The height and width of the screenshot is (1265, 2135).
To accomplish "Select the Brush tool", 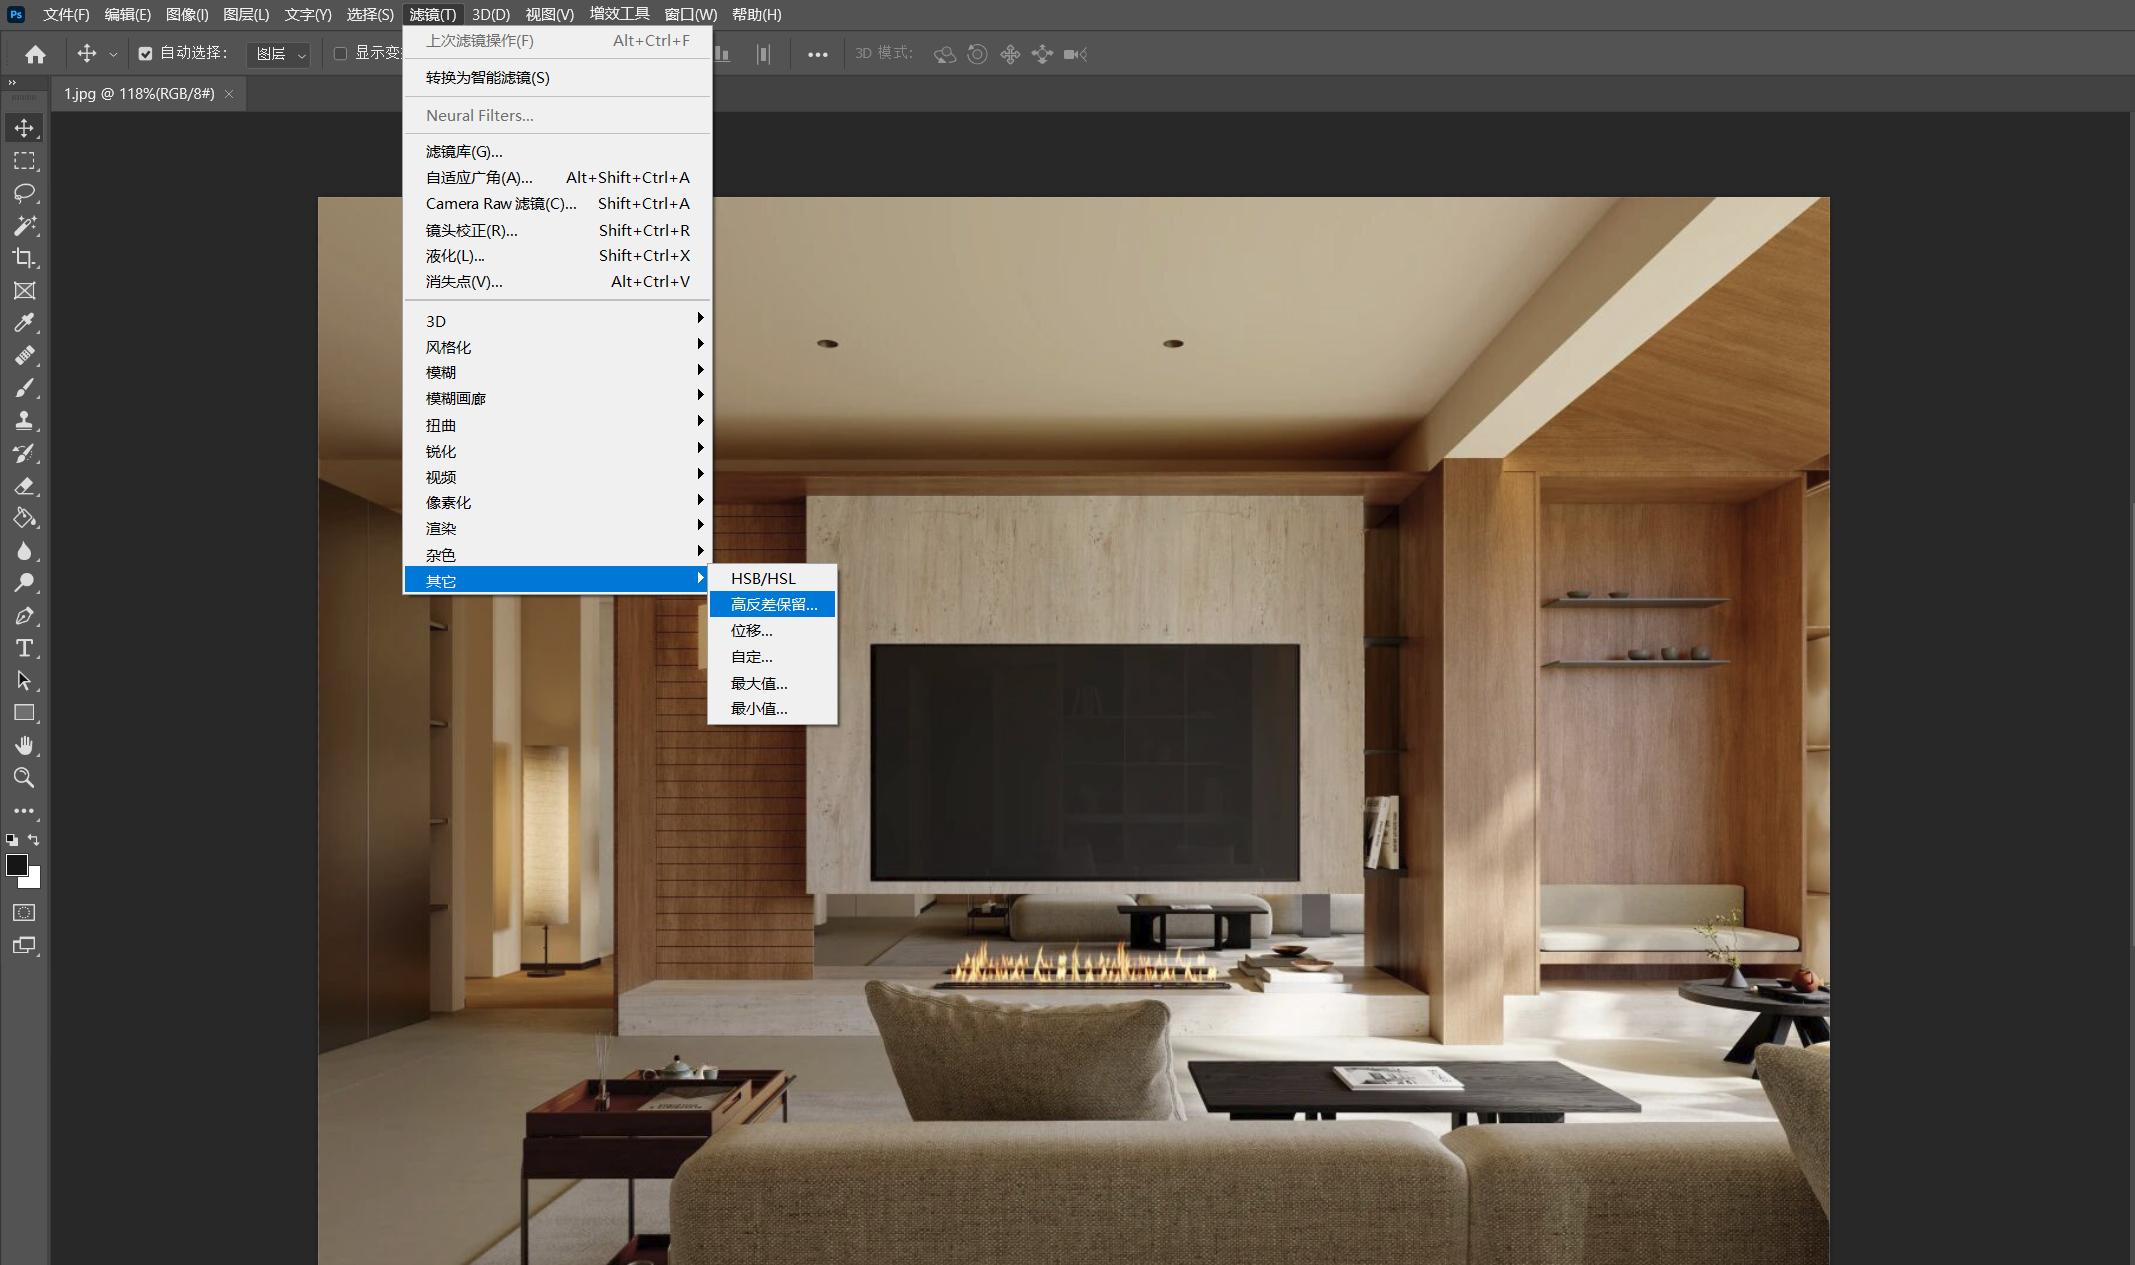I will (x=24, y=388).
